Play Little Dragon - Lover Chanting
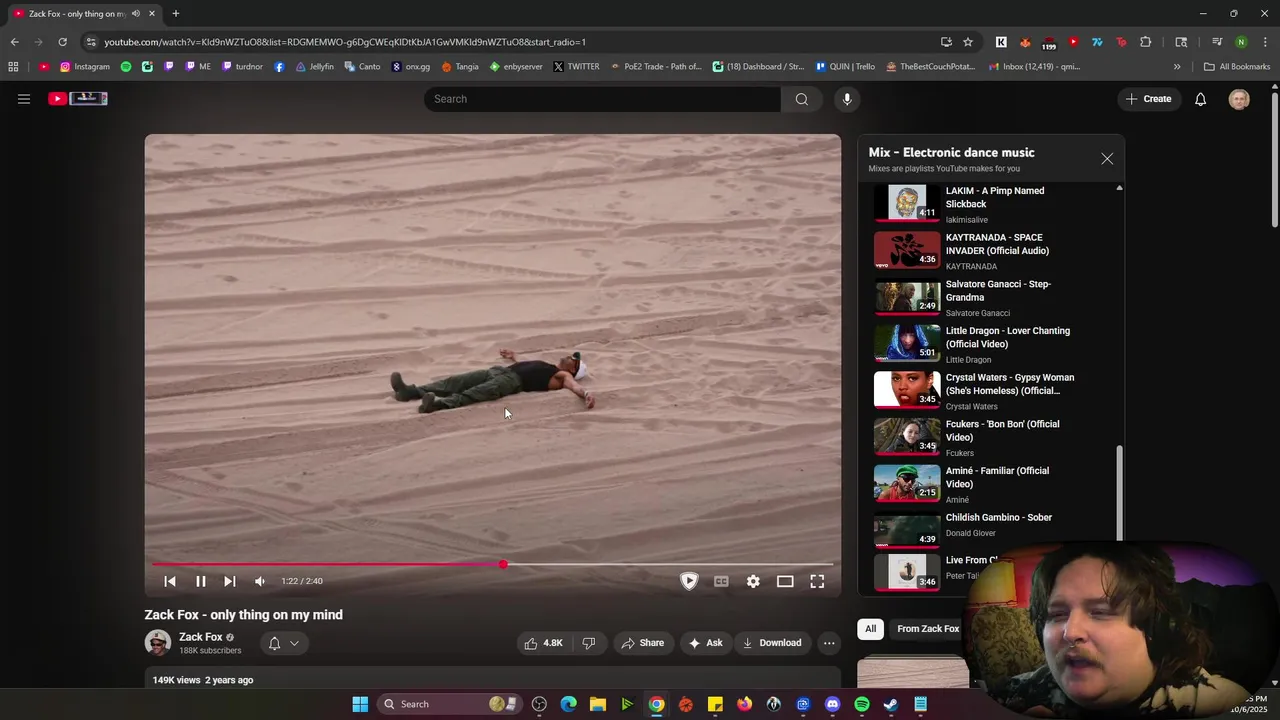This screenshot has width=1280, height=720. (x=994, y=344)
